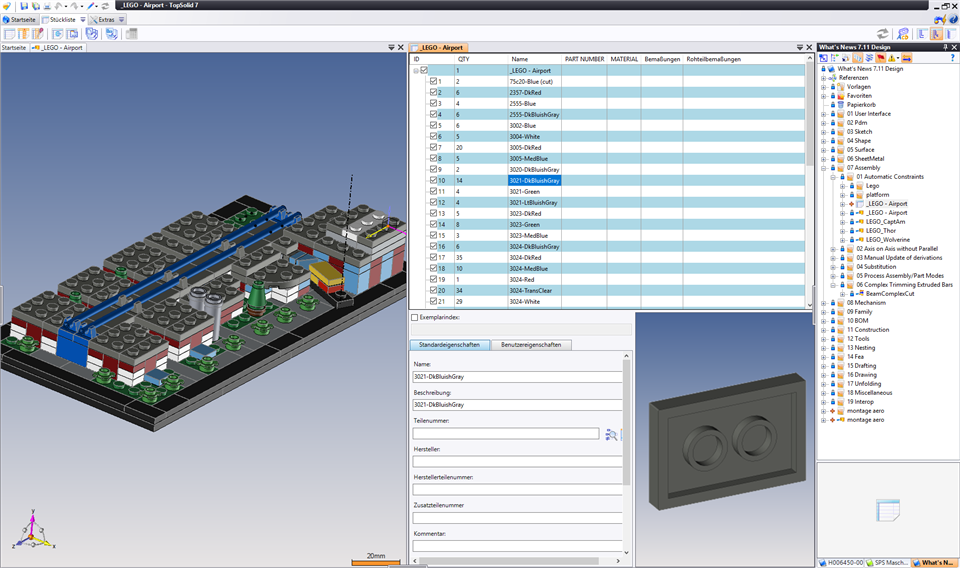Toggle the checkbox for row ID 5
The width and height of the screenshot is (960, 568).
pos(433,125)
